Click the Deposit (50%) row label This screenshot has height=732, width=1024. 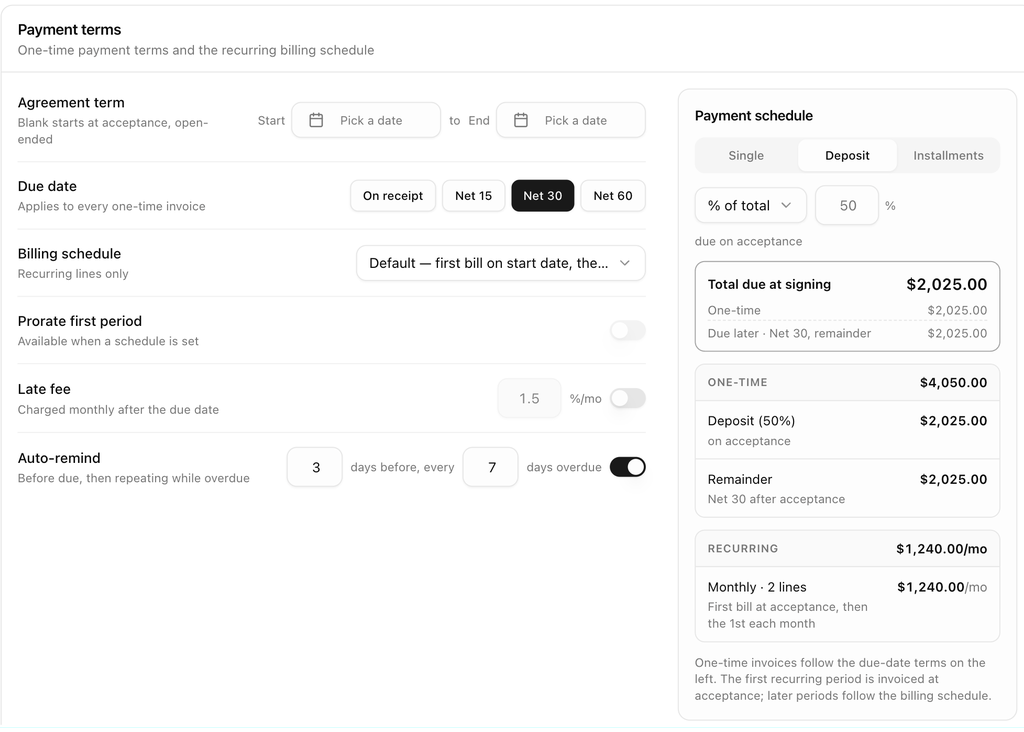tap(751, 421)
